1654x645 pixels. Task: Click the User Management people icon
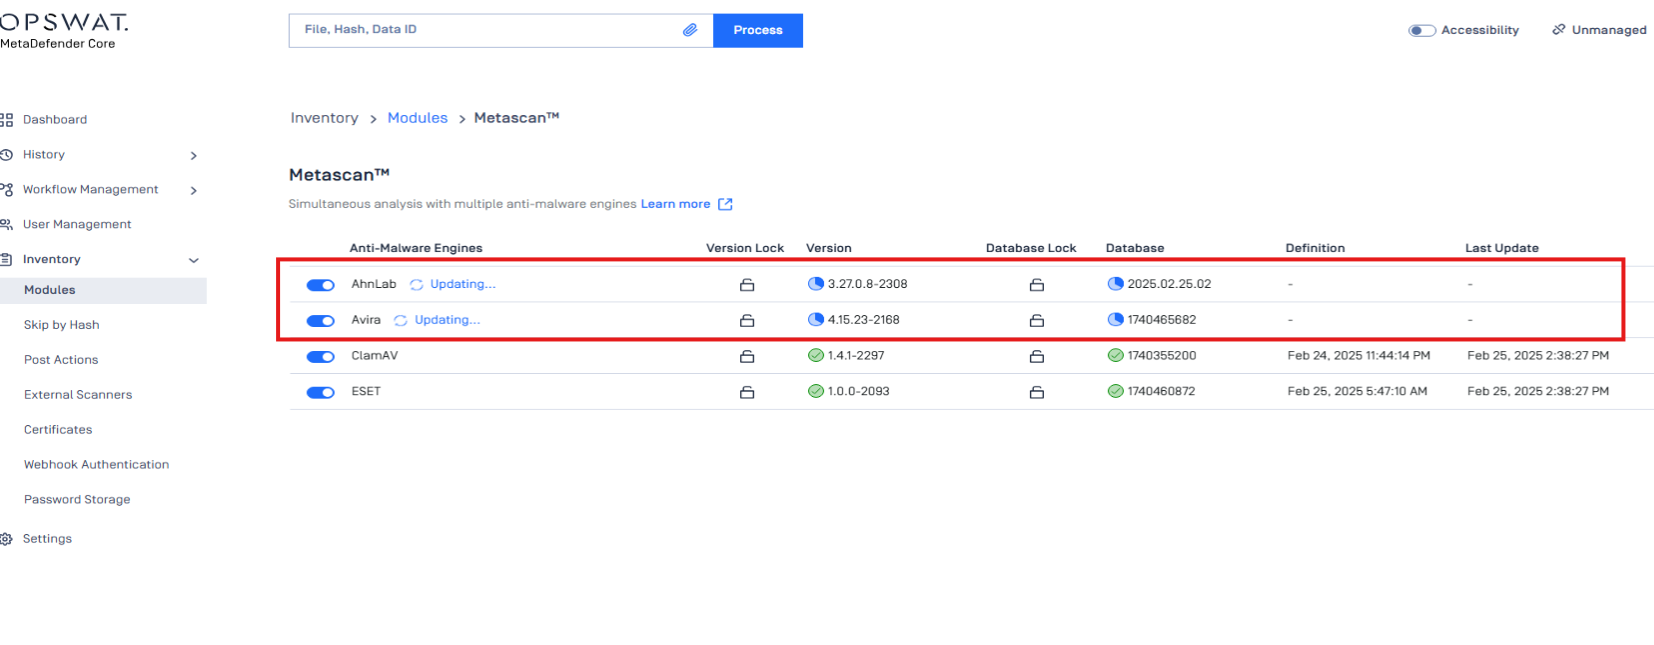click(x=6, y=225)
